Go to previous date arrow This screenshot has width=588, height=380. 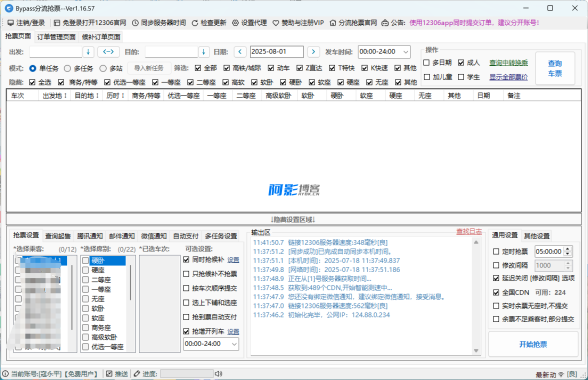pyautogui.click(x=240, y=52)
